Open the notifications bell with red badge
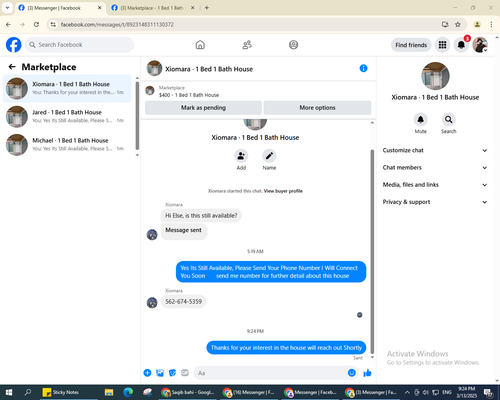 click(461, 45)
